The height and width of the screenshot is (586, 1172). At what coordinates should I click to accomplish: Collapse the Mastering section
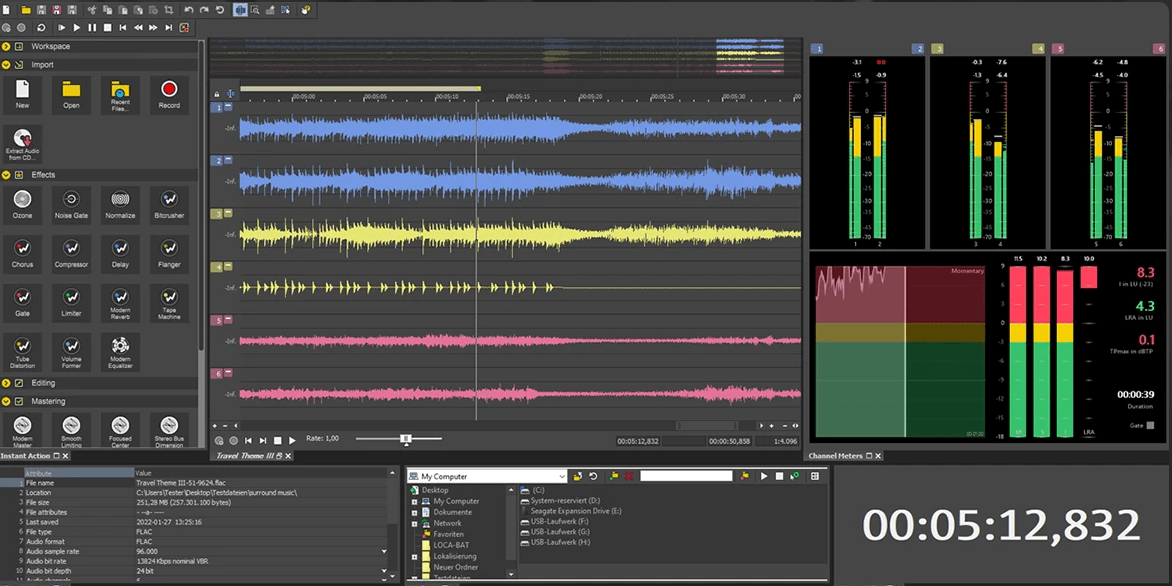(x=6, y=401)
